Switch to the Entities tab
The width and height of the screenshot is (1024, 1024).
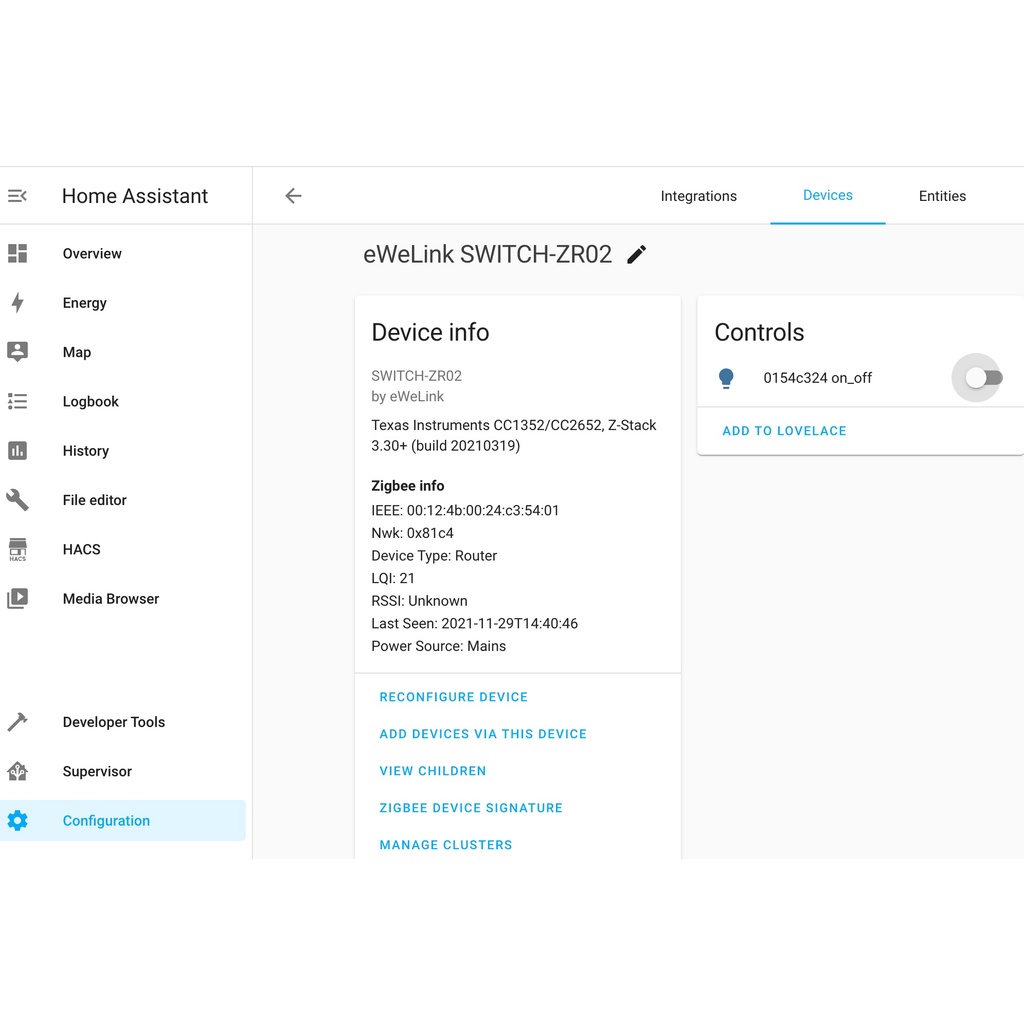[942, 196]
